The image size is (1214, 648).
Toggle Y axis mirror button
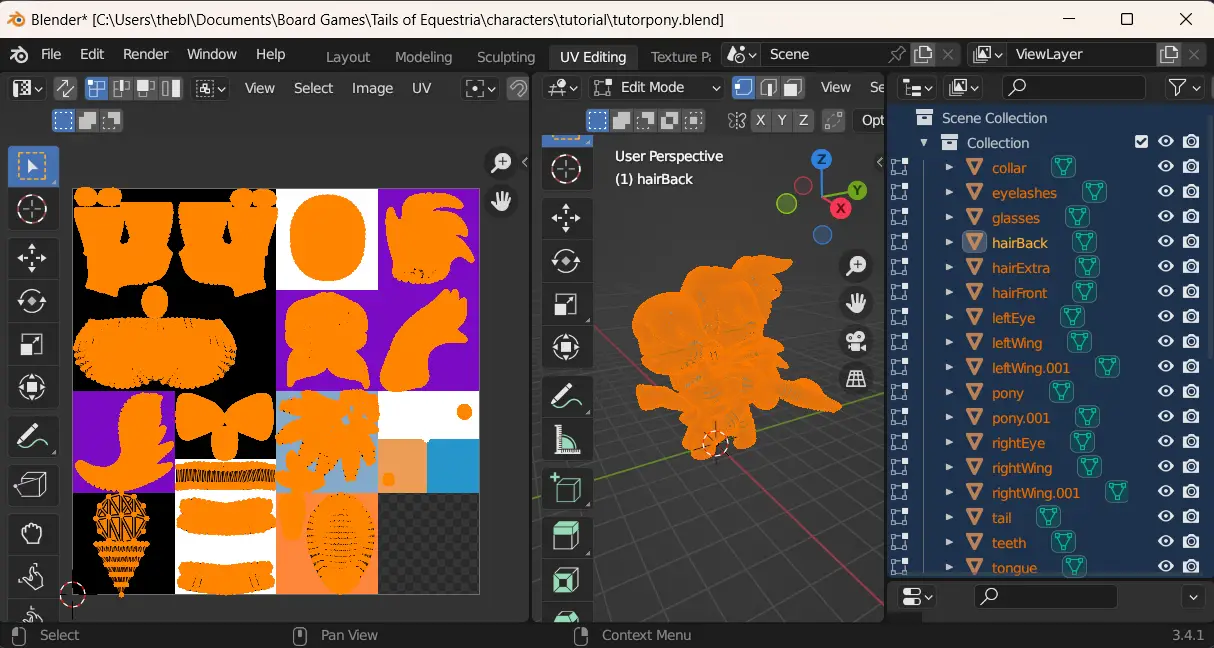click(x=782, y=120)
